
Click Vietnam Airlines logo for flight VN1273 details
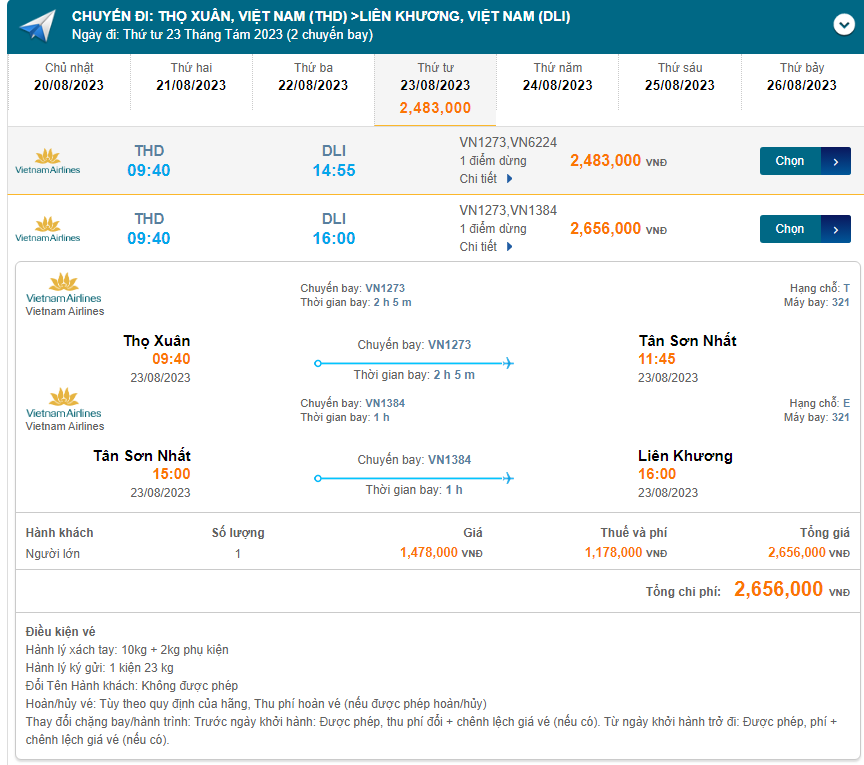64,288
